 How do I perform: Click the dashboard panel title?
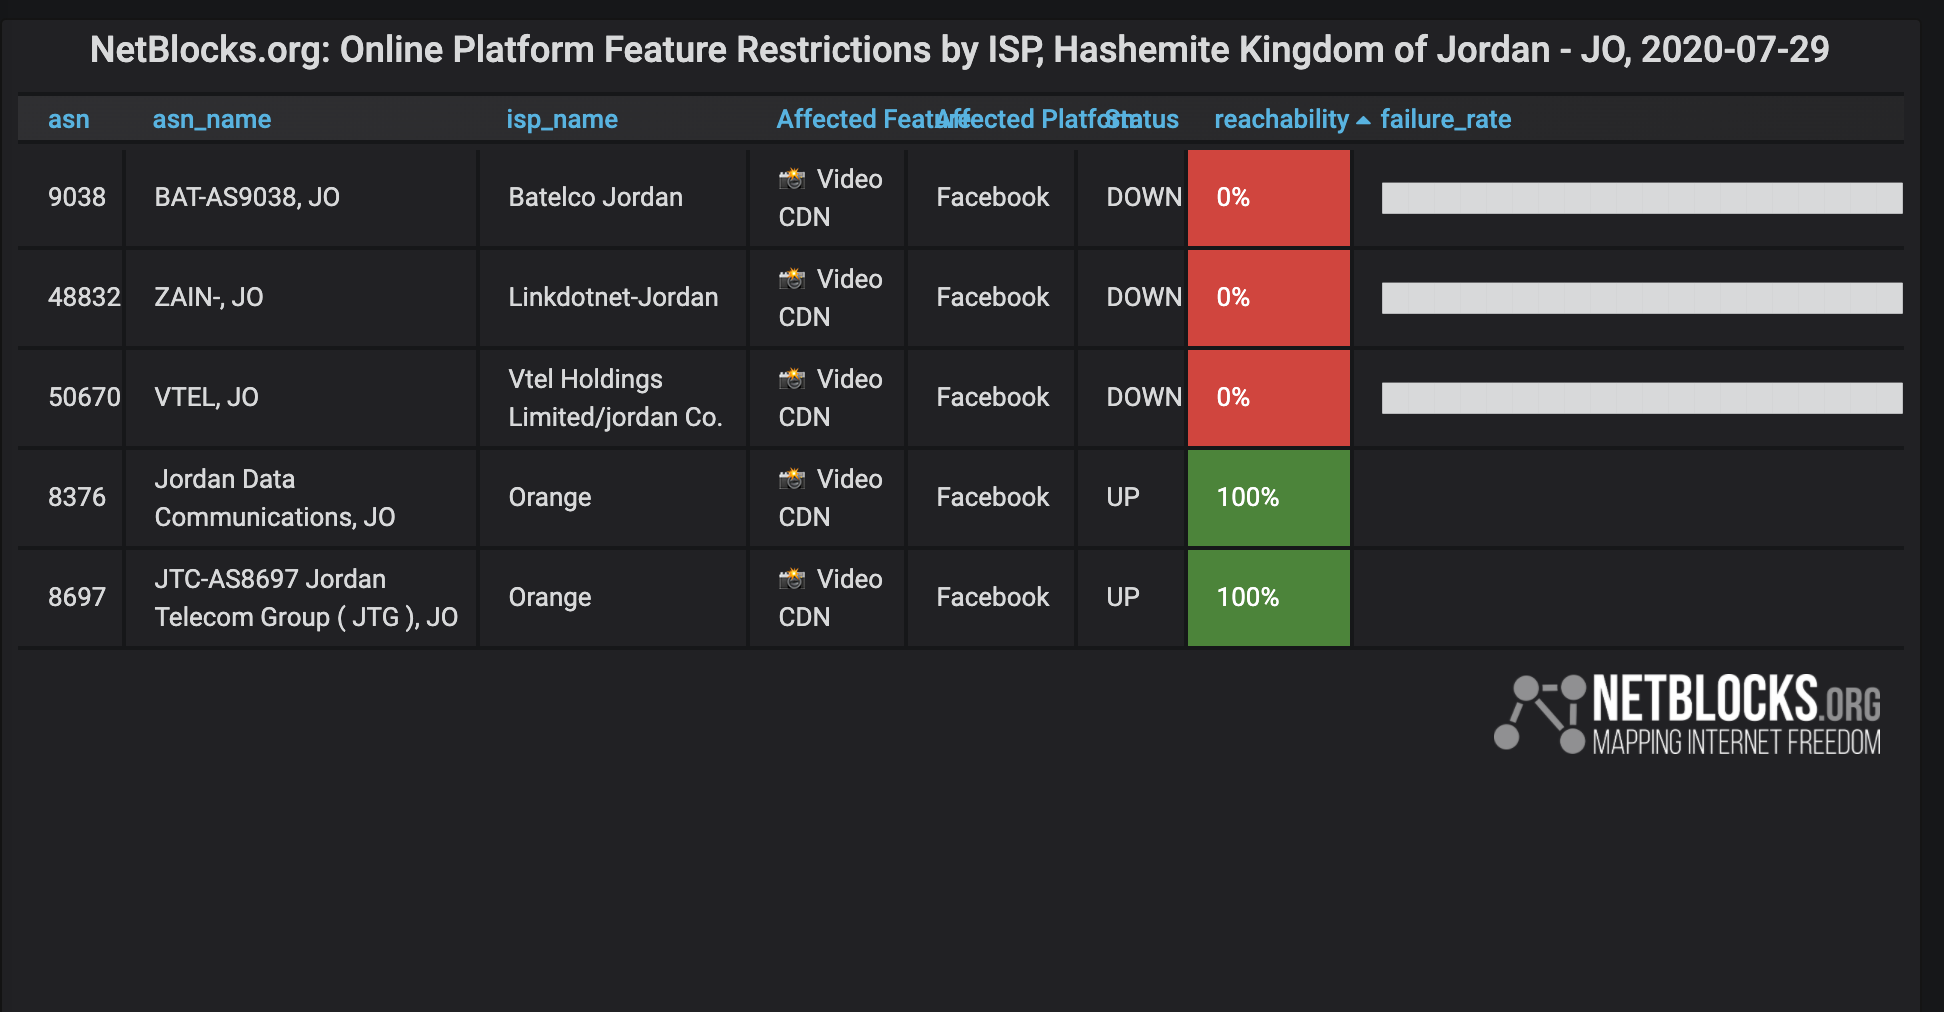click(959, 50)
